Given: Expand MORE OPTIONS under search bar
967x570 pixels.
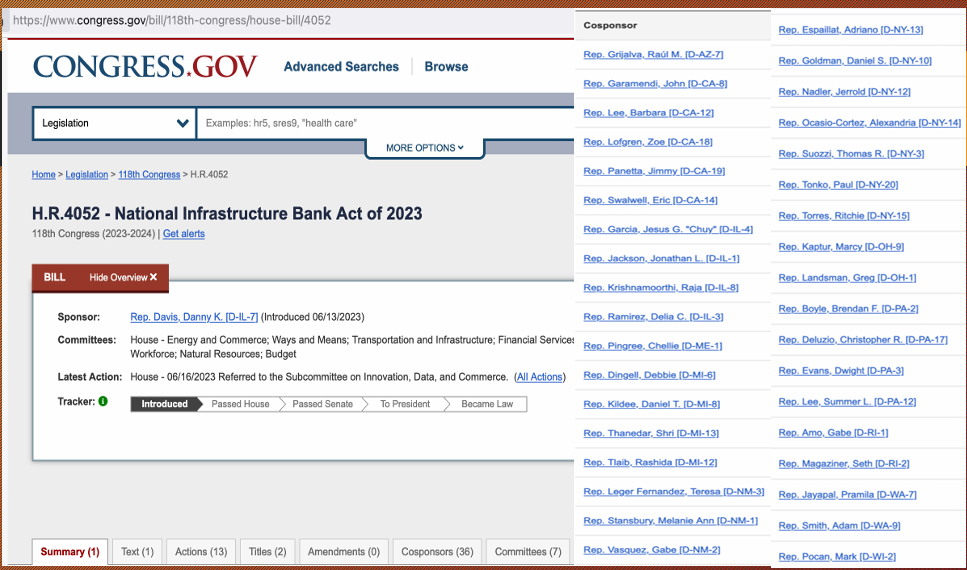Looking at the screenshot, I should [x=425, y=148].
